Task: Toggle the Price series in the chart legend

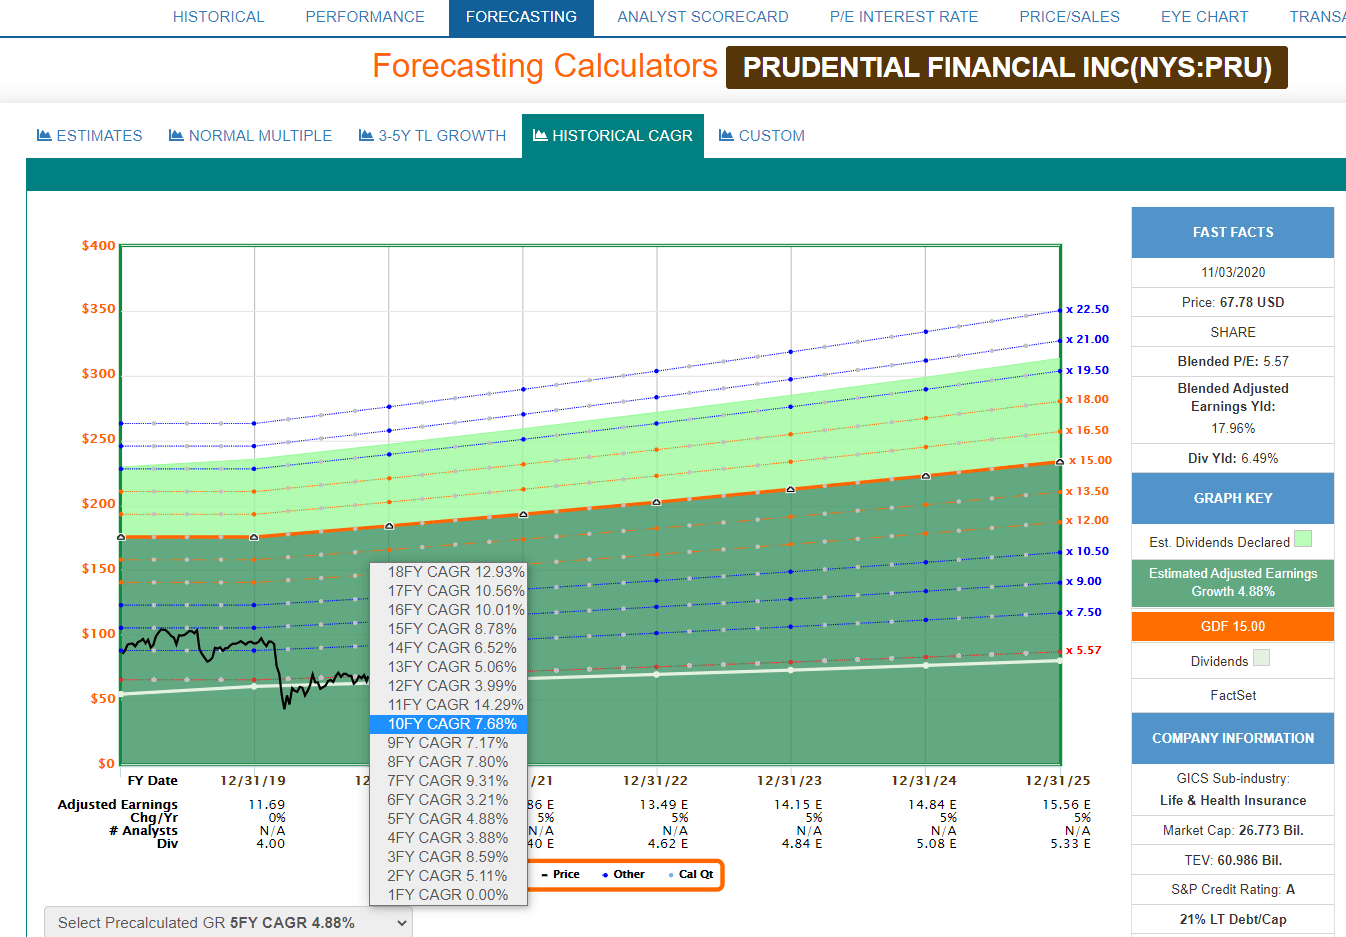Action: click(x=560, y=875)
